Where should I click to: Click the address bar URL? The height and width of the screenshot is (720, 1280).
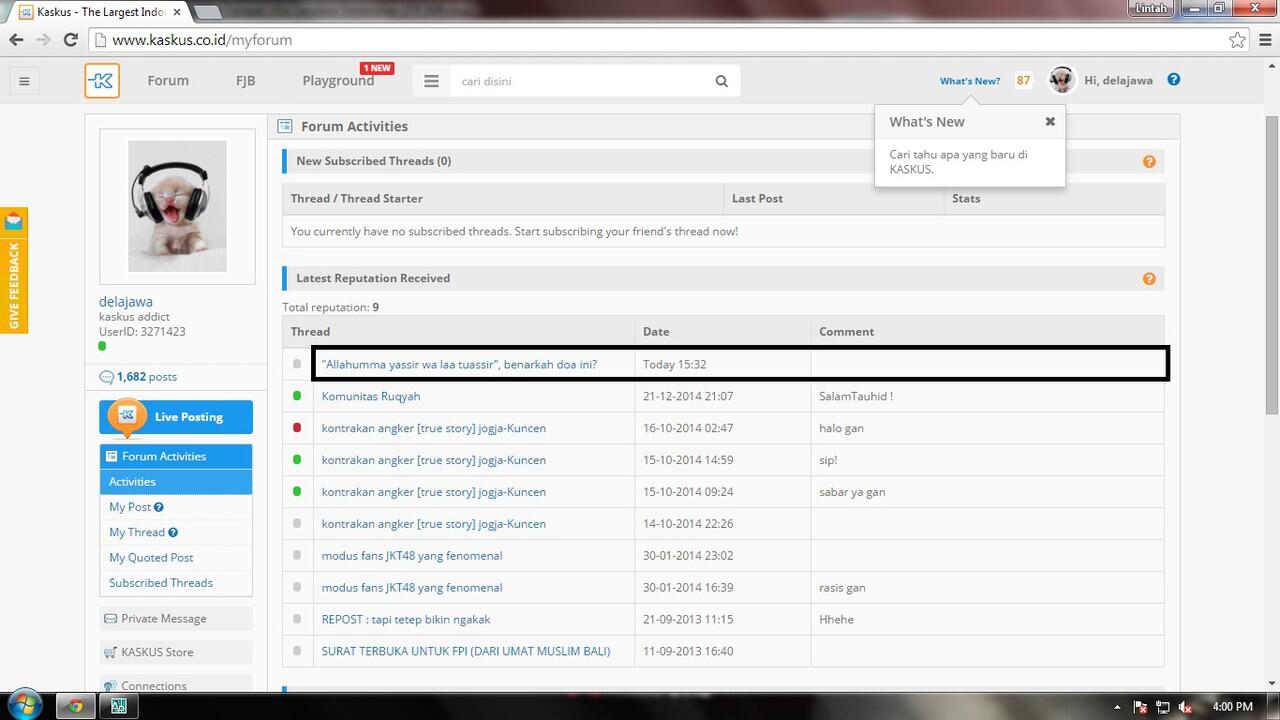[202, 40]
